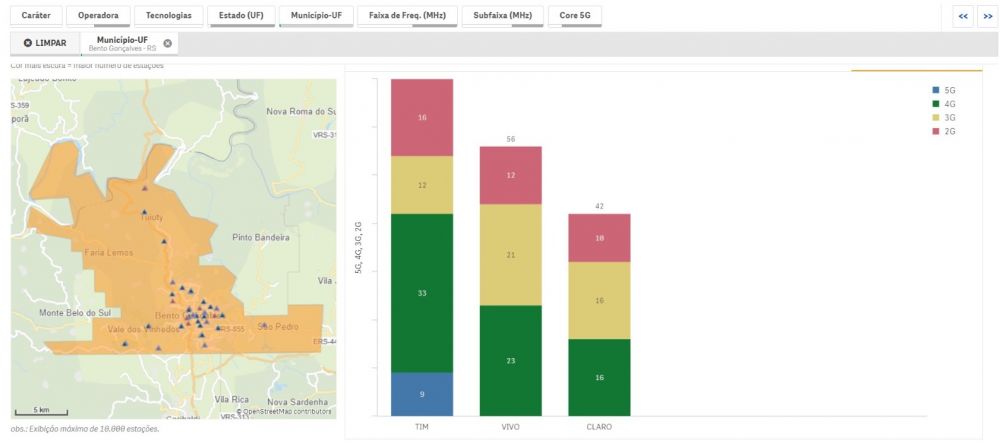Open the Tecnologias filter

pyautogui.click(x=168, y=15)
